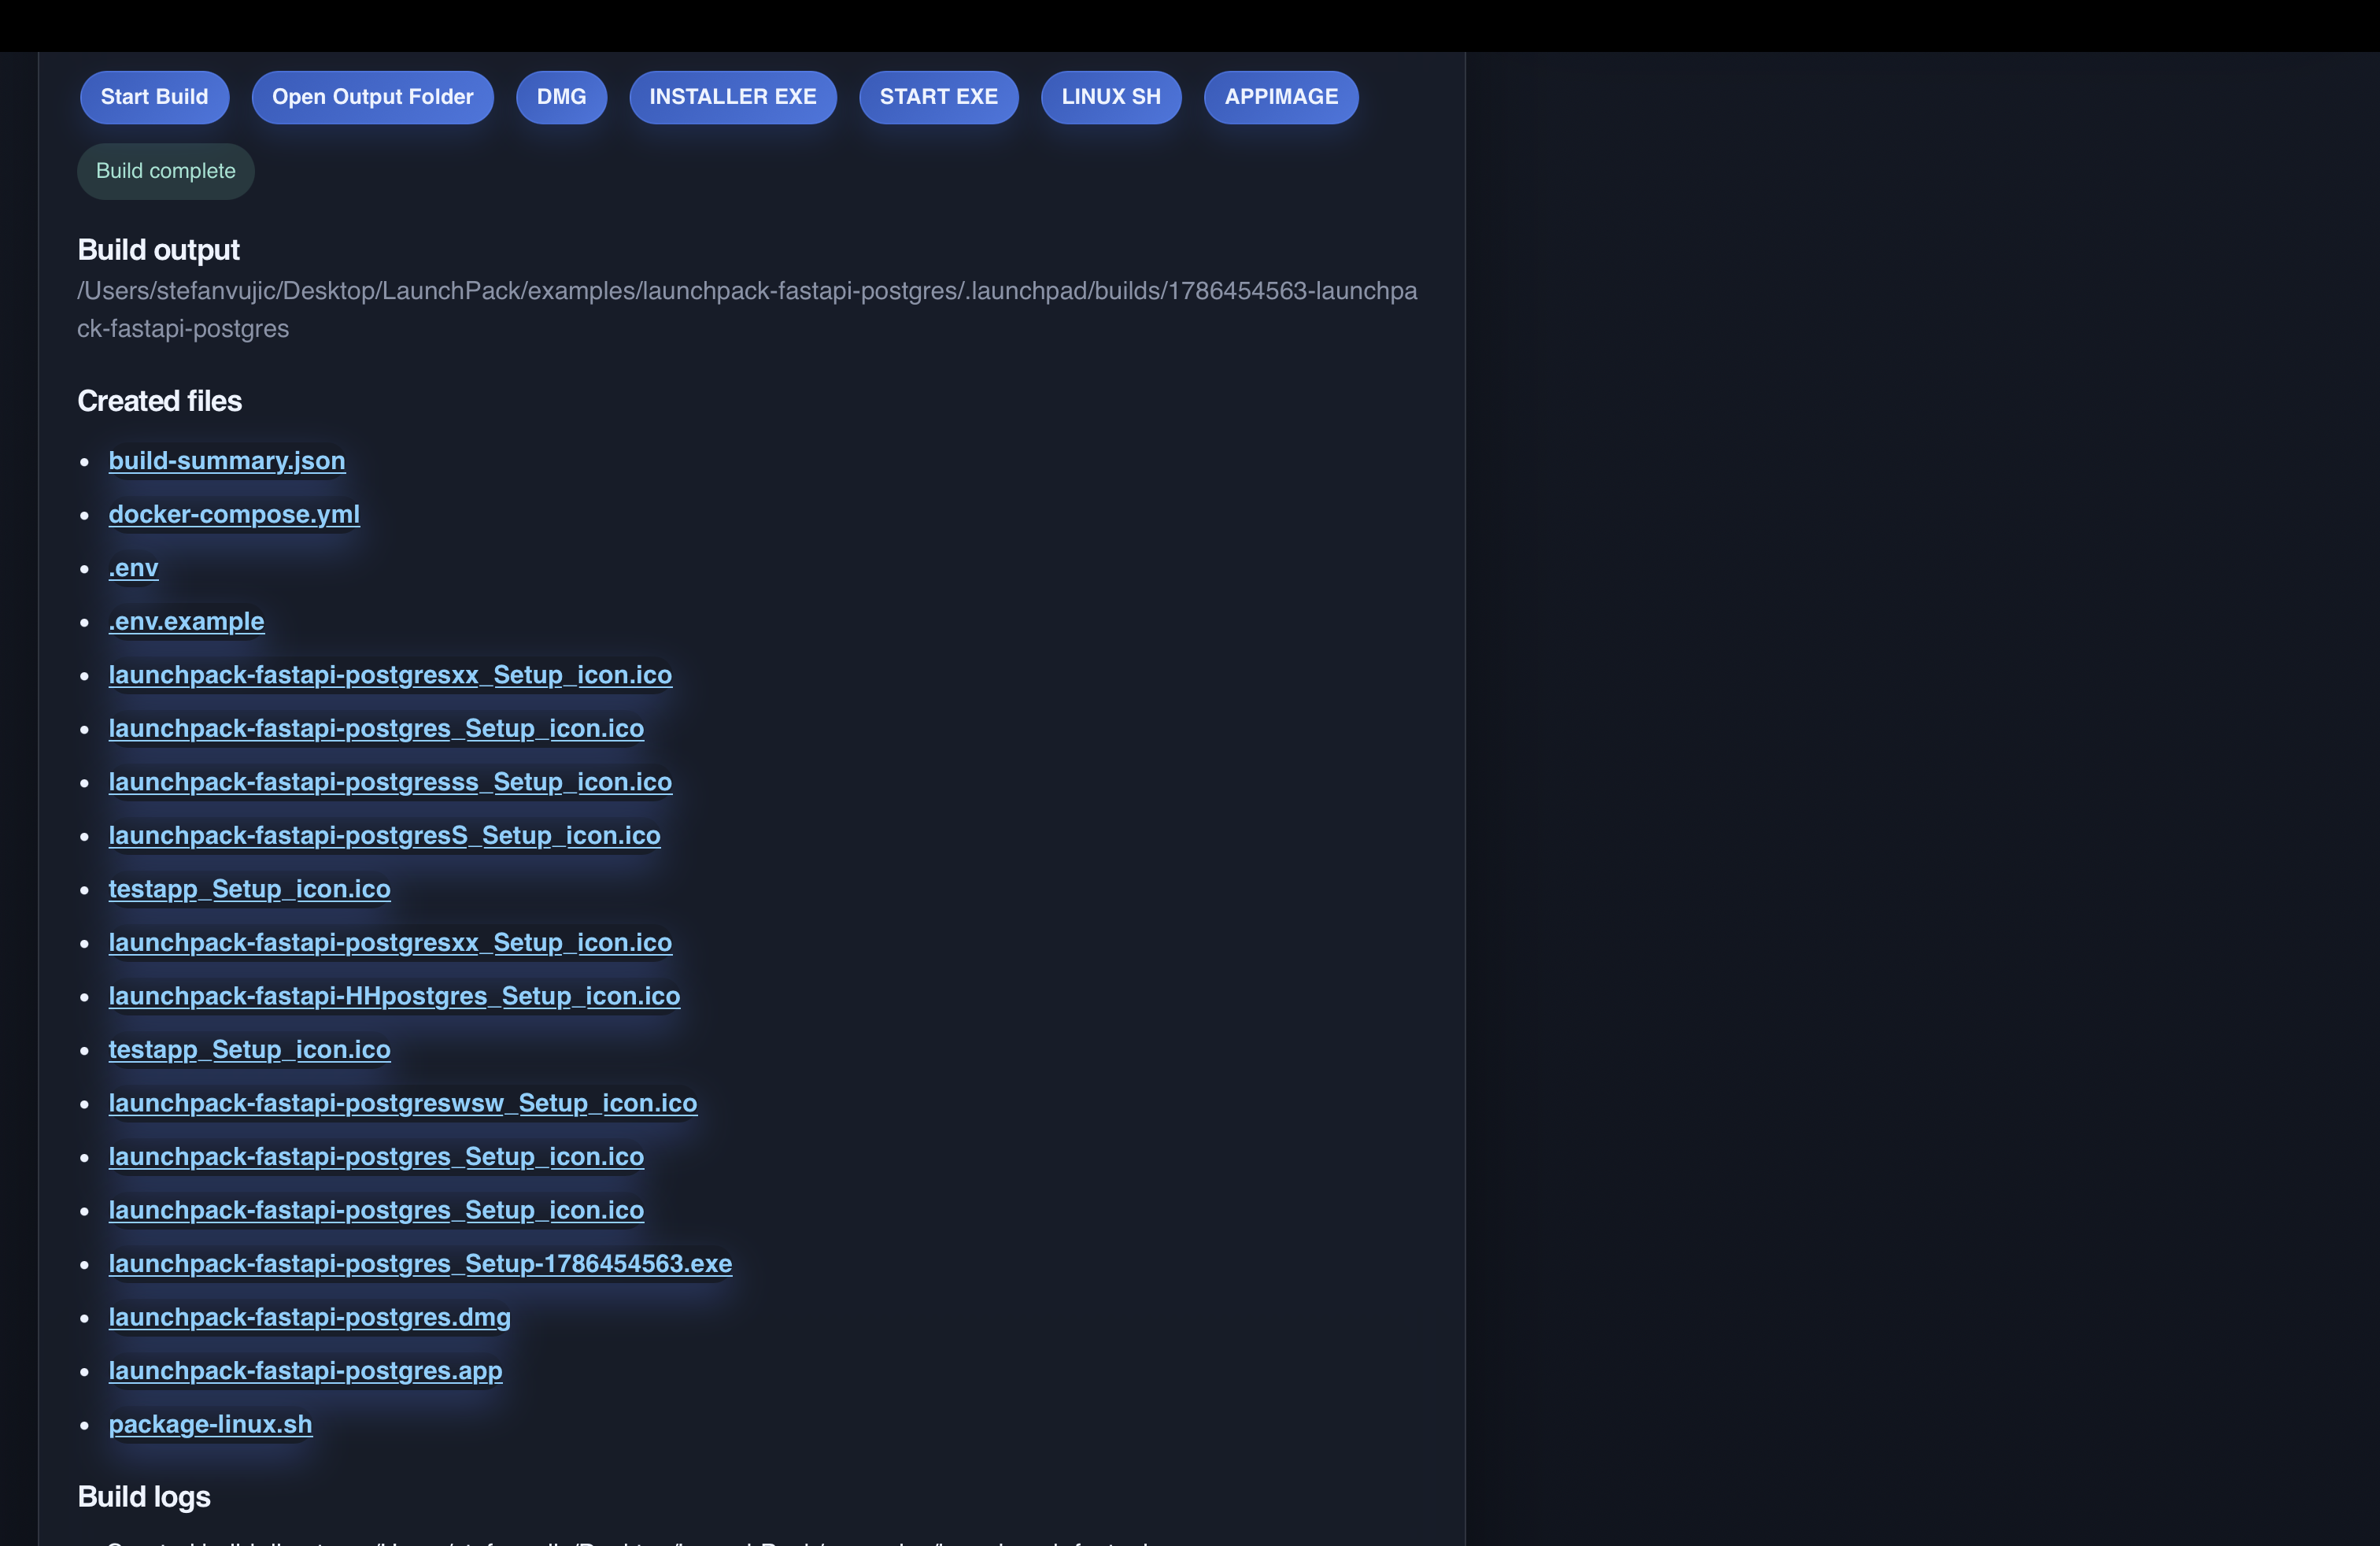
Task: Choose the INSTALLER EXE button
Action: (x=732, y=97)
